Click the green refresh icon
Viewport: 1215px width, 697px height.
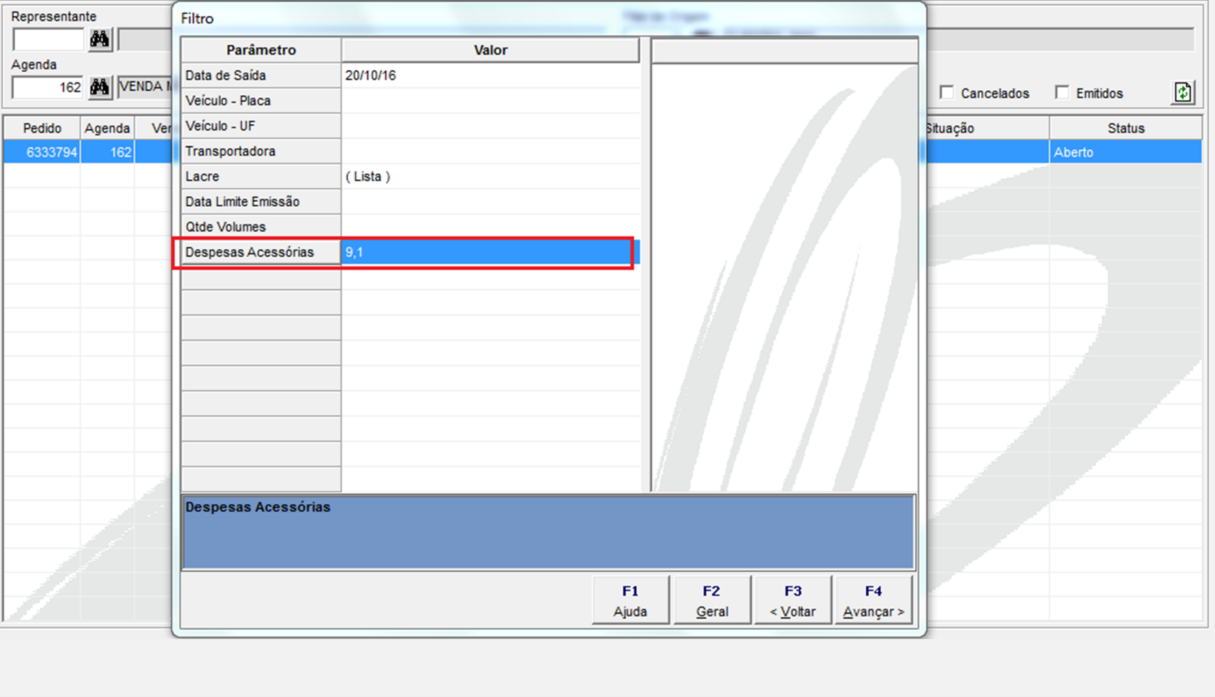(1183, 92)
